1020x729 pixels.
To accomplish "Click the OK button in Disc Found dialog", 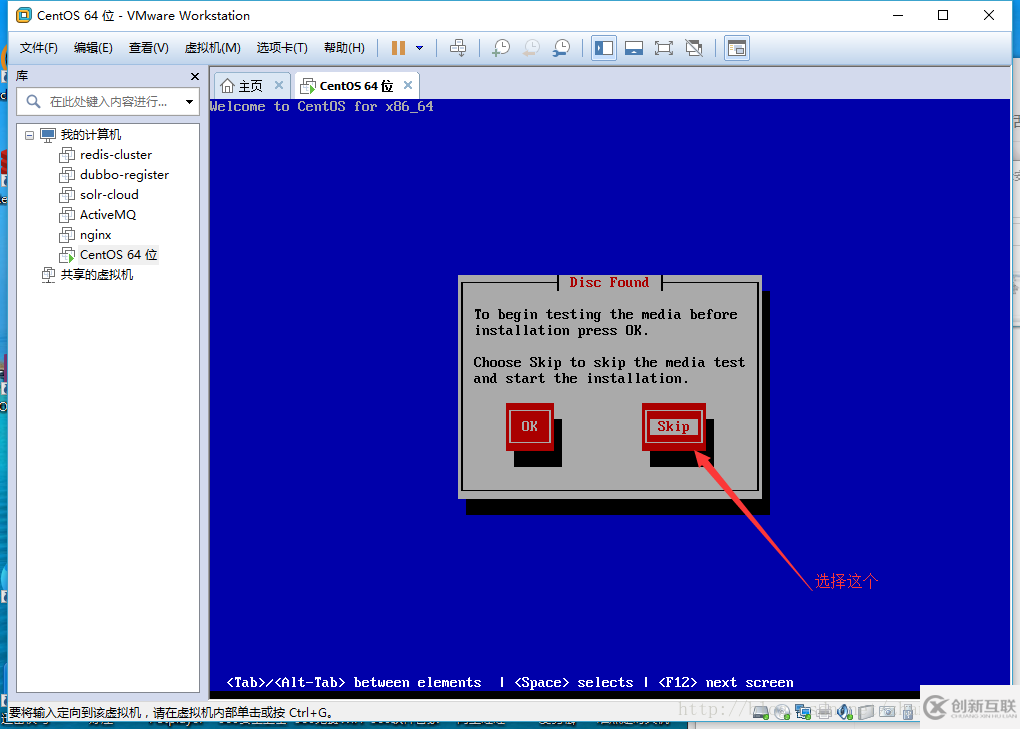I will click(x=530, y=427).
